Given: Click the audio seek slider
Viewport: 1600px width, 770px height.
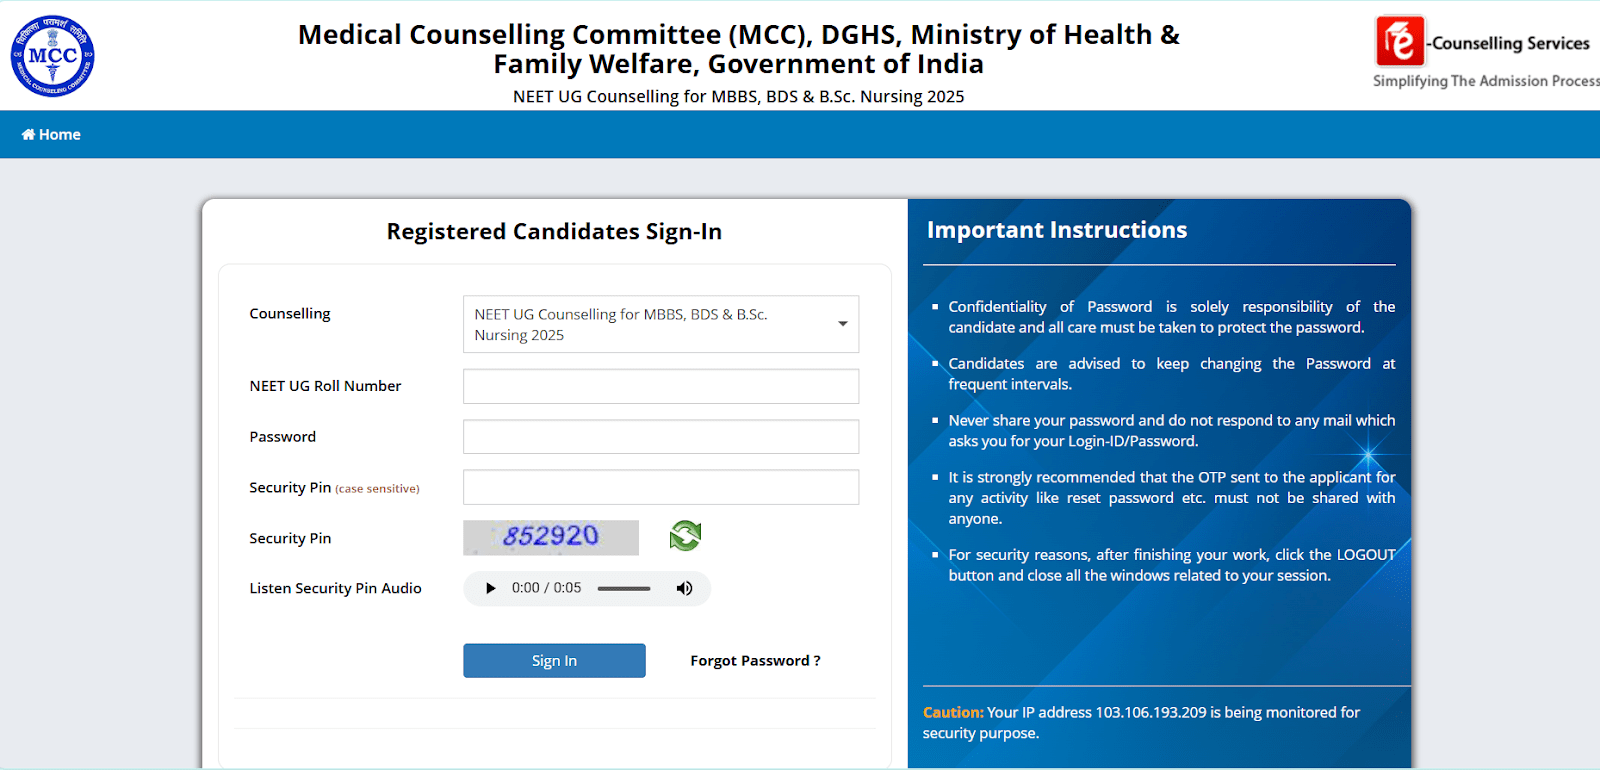Looking at the screenshot, I should (x=624, y=588).
